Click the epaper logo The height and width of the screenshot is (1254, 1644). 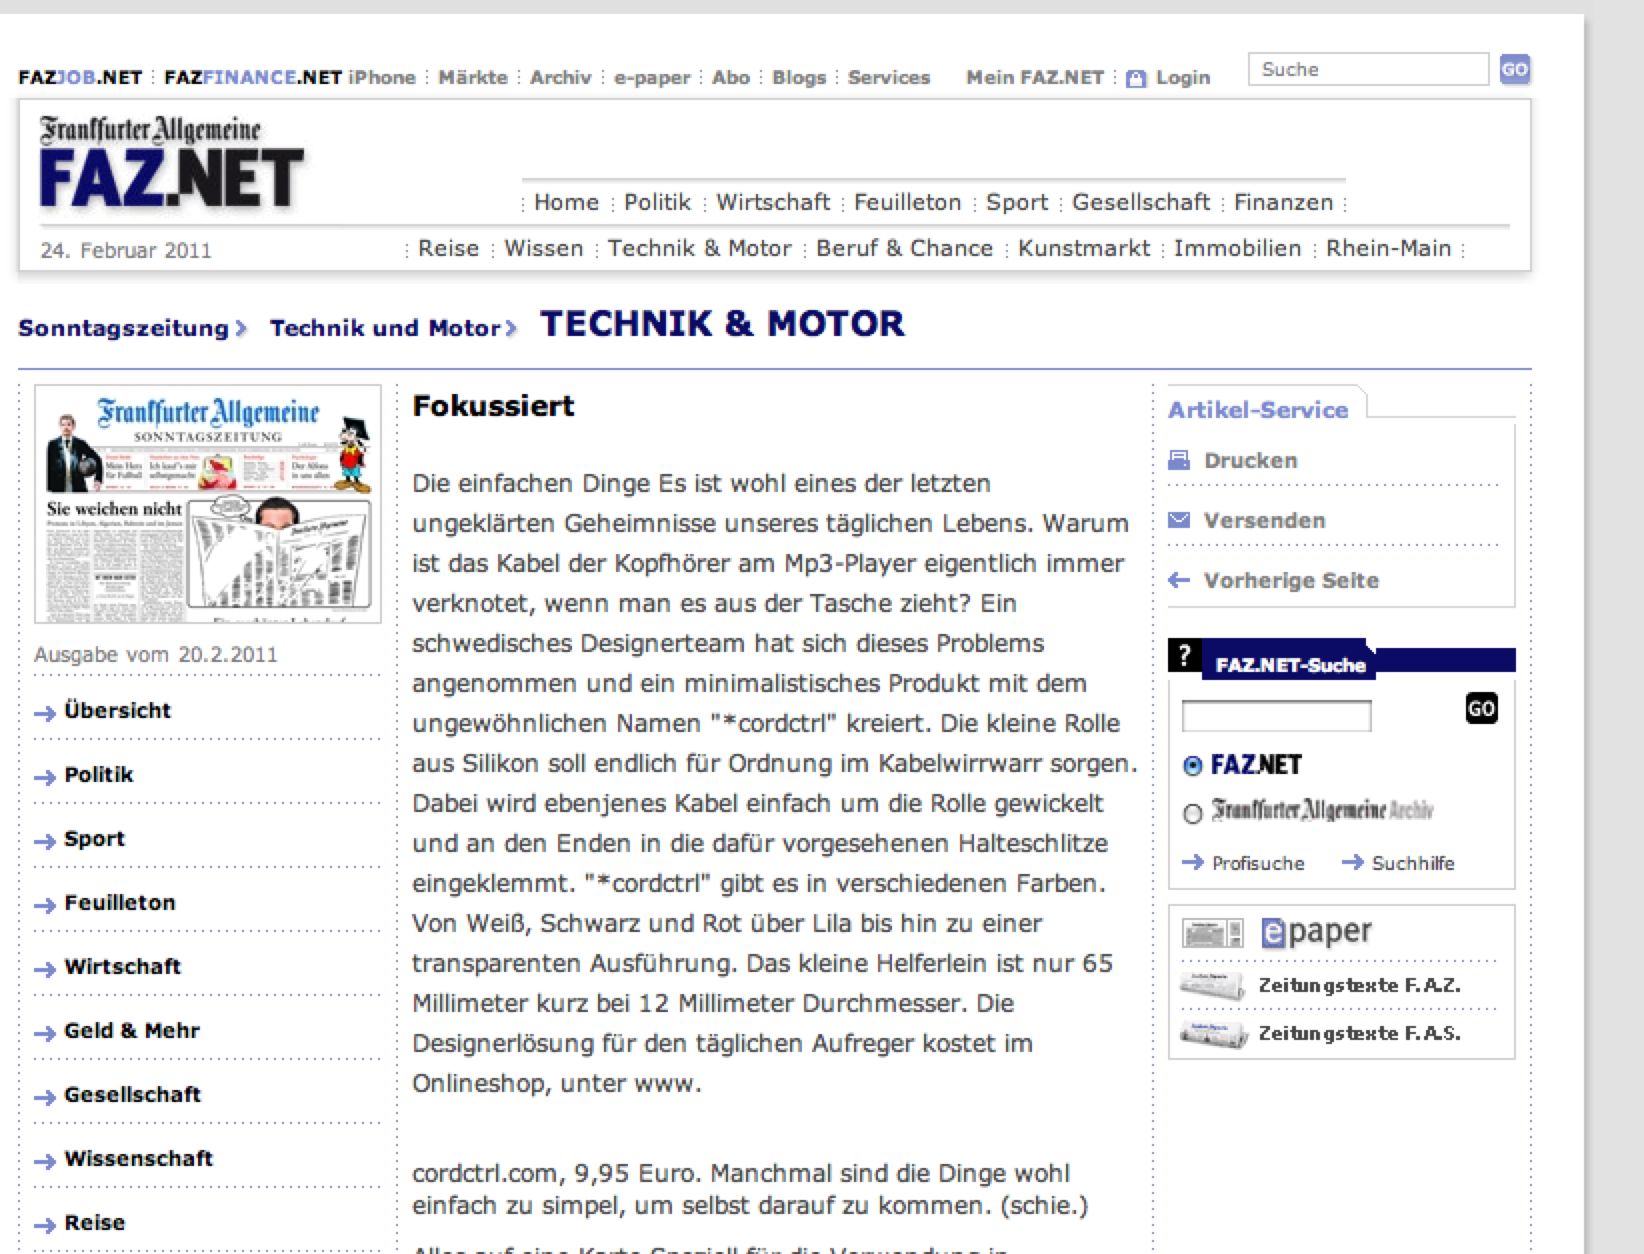[1316, 932]
